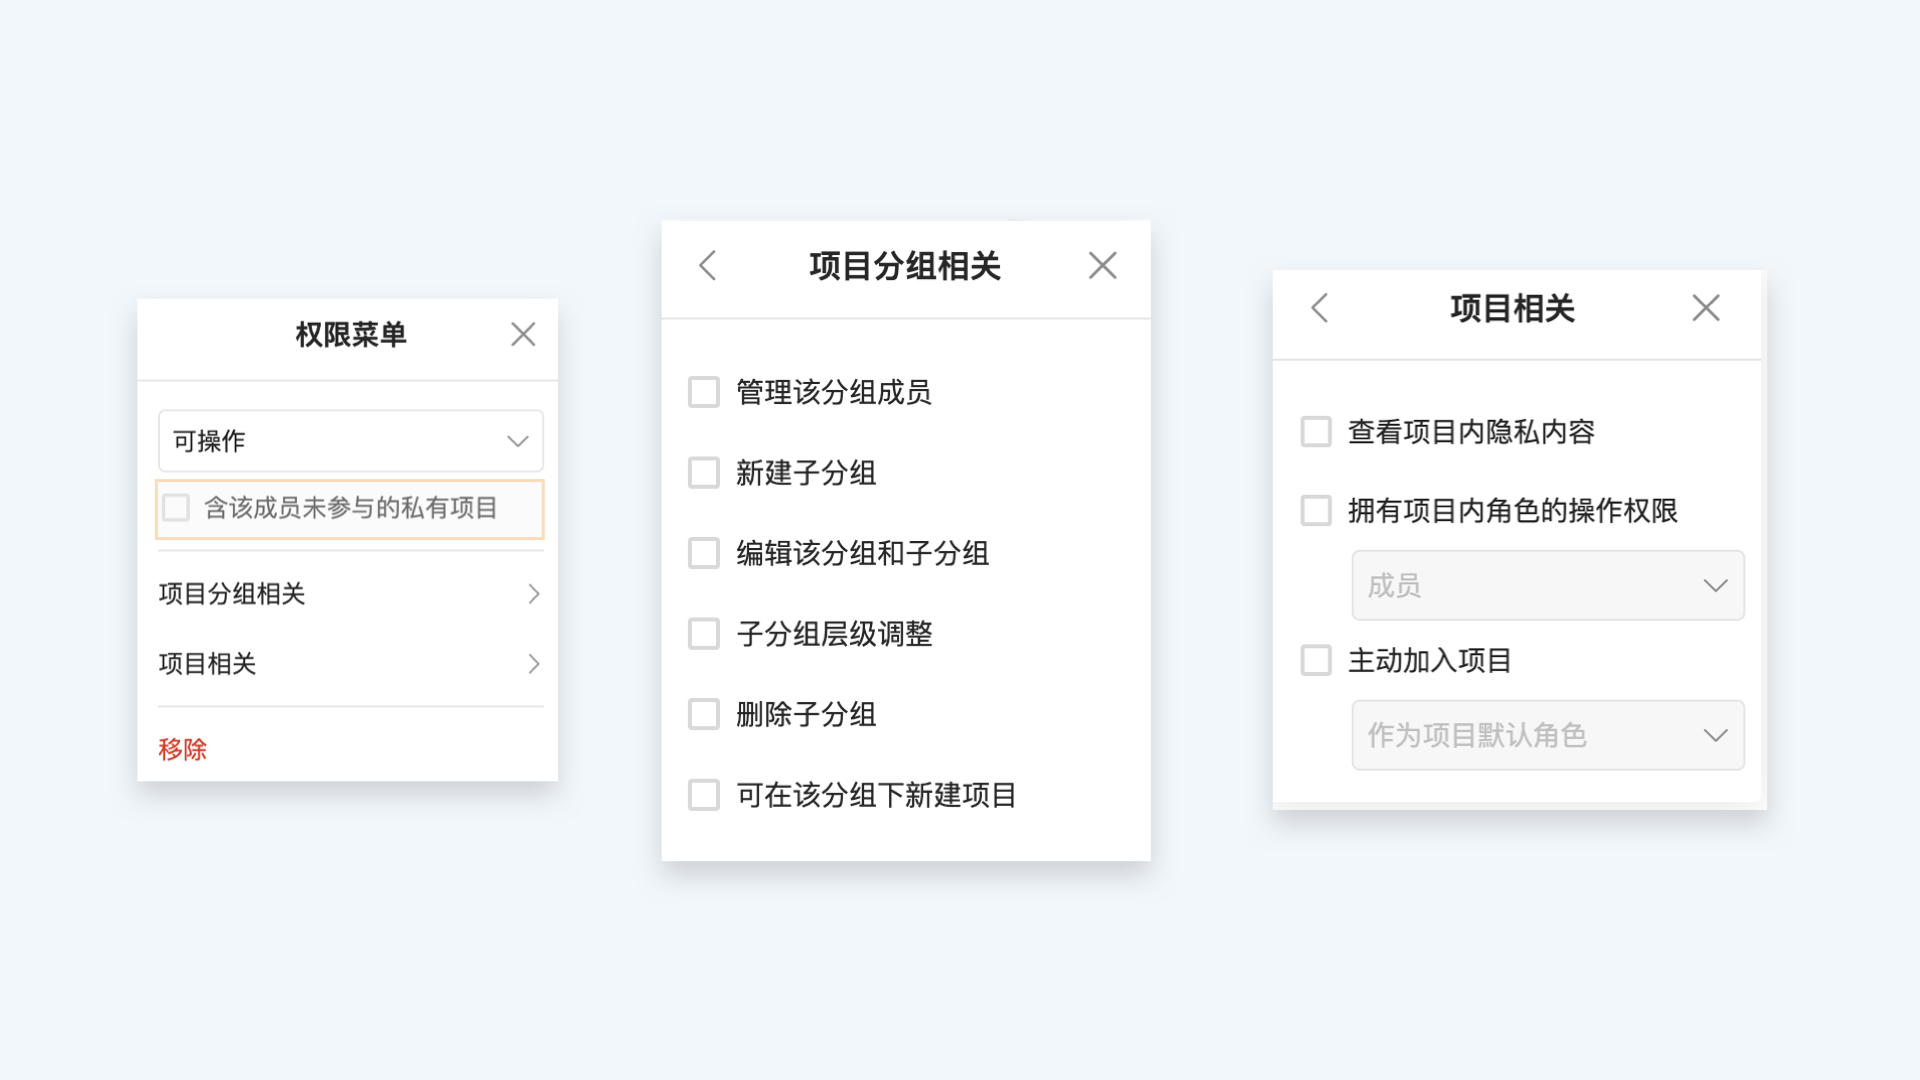Check 拥有项目内角色的操作权限 option
1920x1080 pixels.
tap(1316, 510)
